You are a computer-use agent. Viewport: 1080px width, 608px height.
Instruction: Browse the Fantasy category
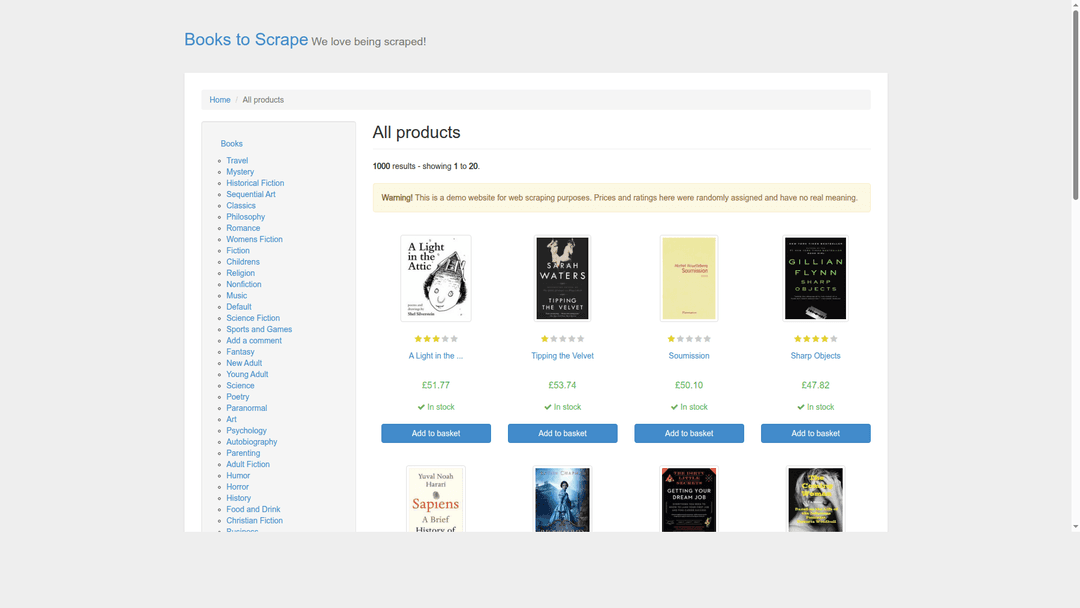click(x=240, y=352)
